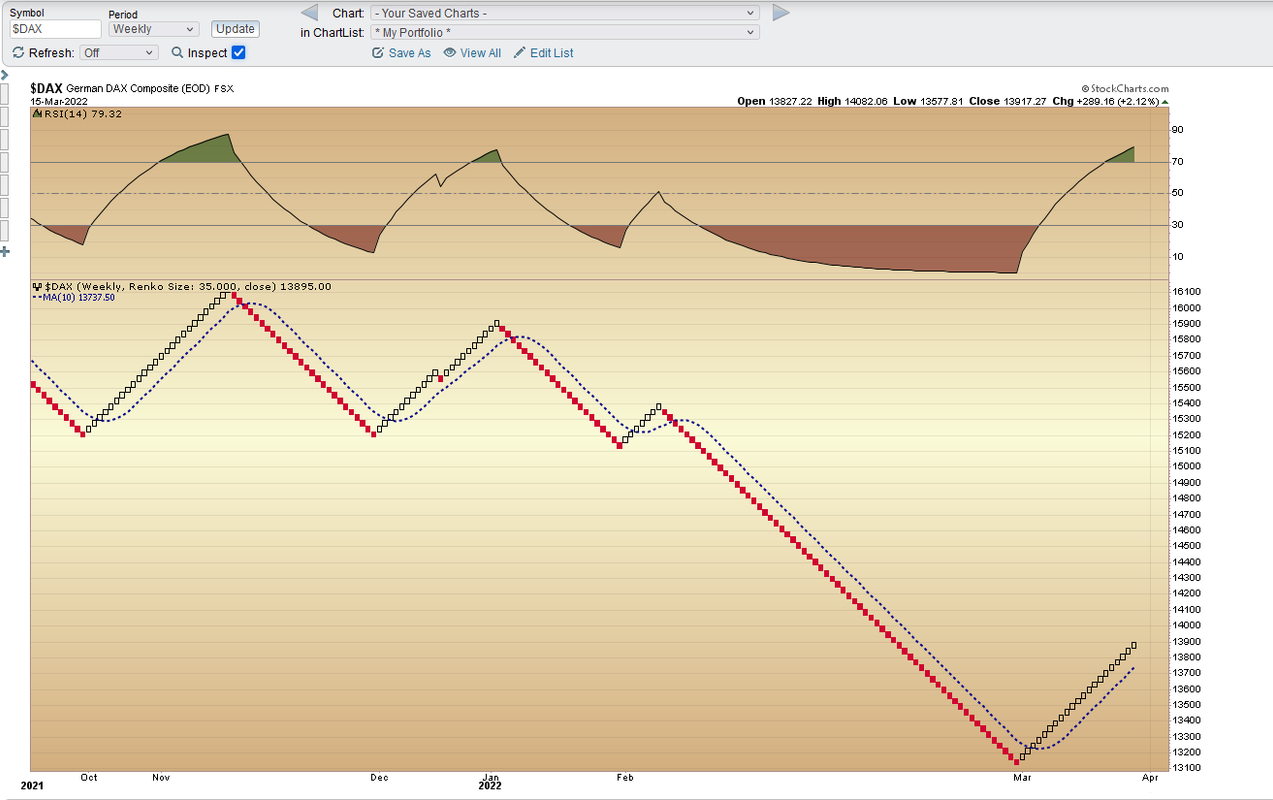
Task: Click the 2022 year label under Jan
Action: tap(490, 787)
